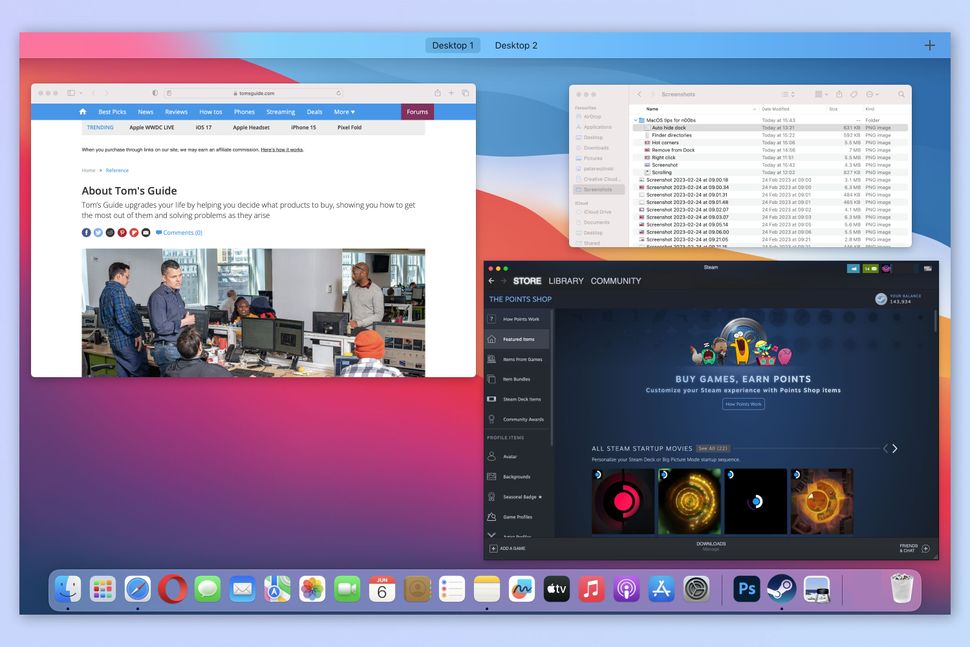Toggle the Safari sidebar visibility
The width and height of the screenshot is (970, 647).
coord(69,92)
